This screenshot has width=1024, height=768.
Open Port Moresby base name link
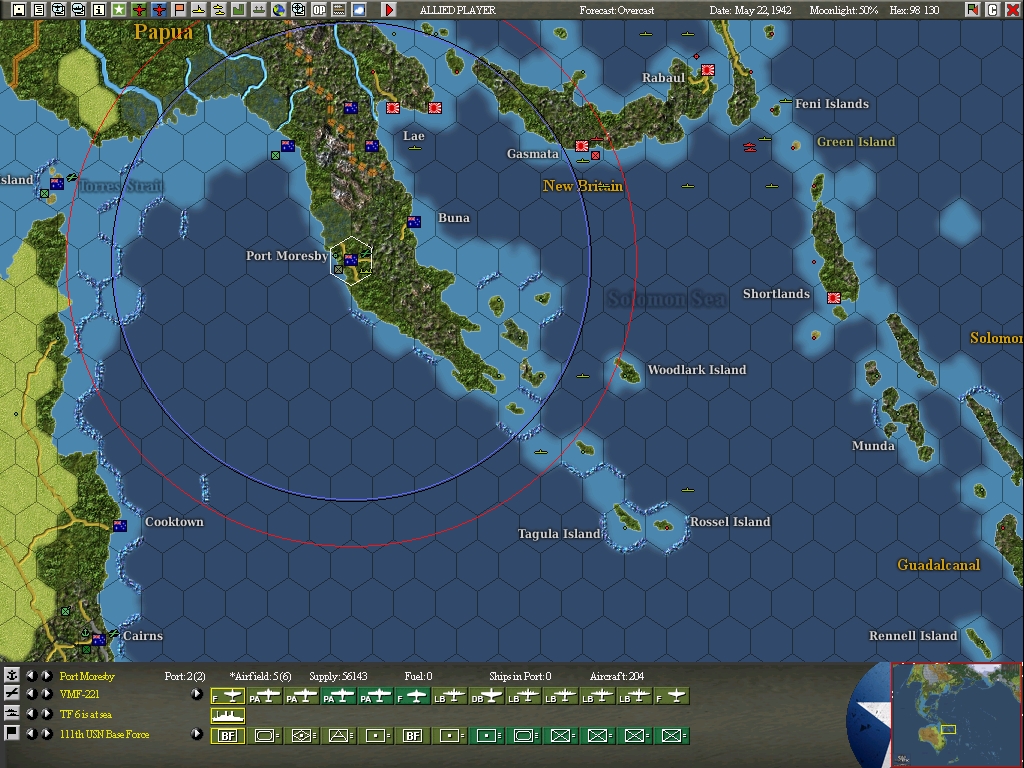pyautogui.click(x=87, y=676)
